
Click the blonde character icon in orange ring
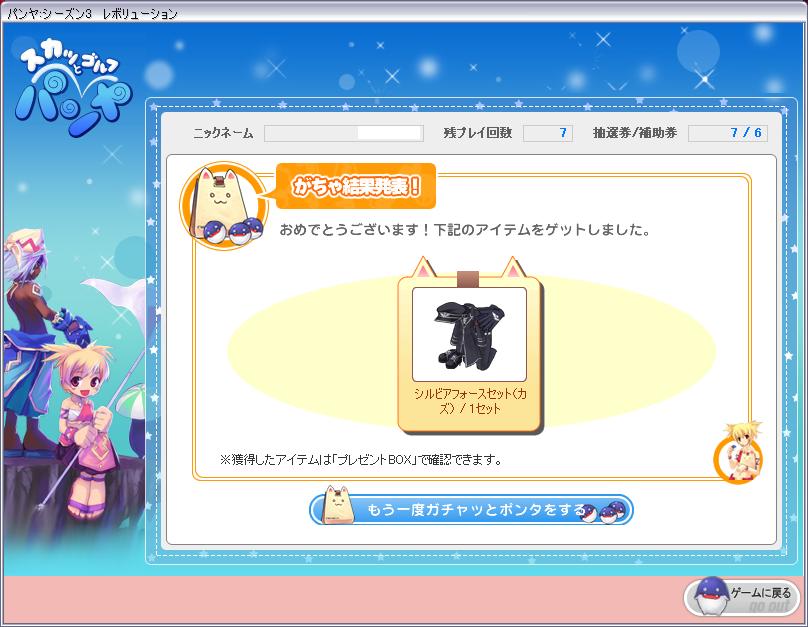pyautogui.click(x=739, y=453)
